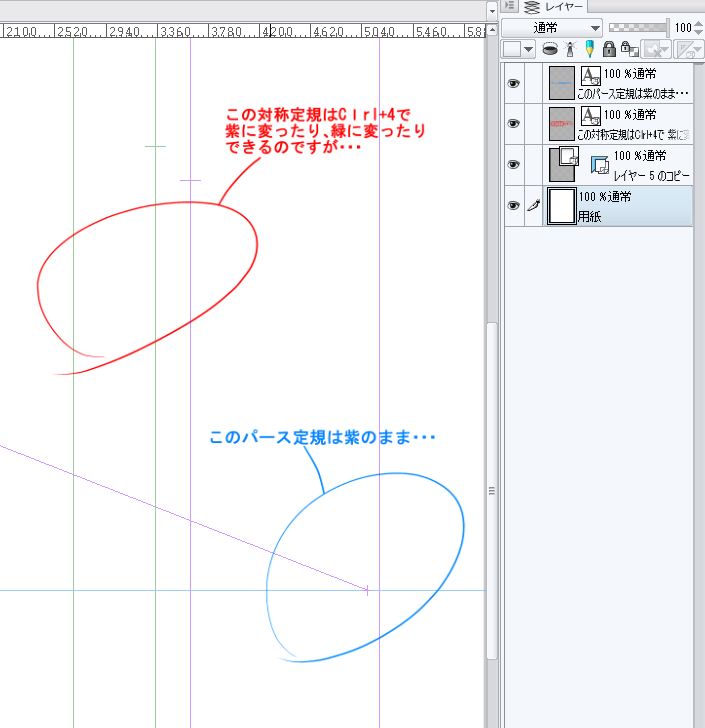Select the 用紙 layer name
705x728 pixels.
[589, 216]
